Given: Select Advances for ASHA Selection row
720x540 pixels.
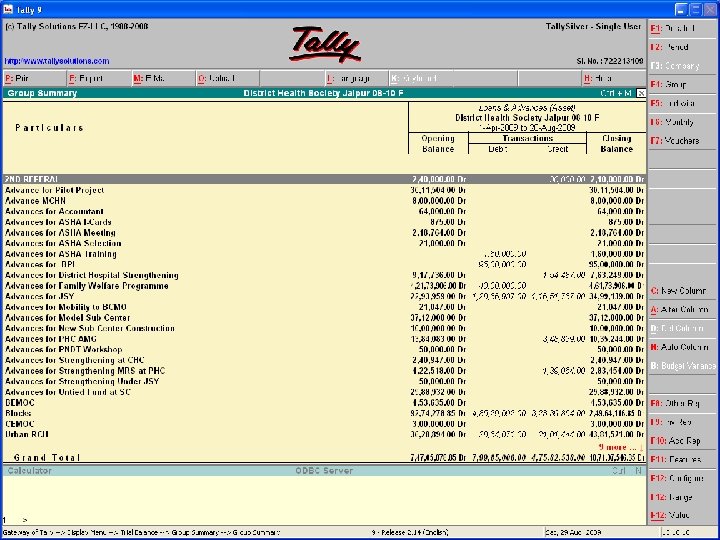Looking at the screenshot, I should pos(324,243).
